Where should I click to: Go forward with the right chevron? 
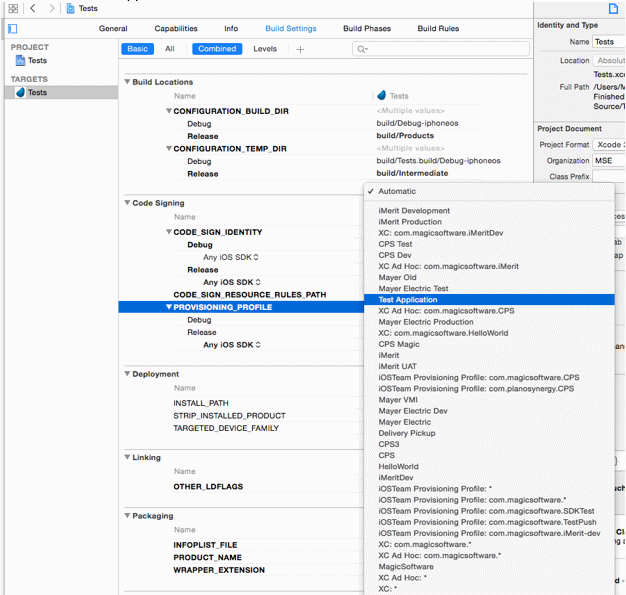point(52,8)
